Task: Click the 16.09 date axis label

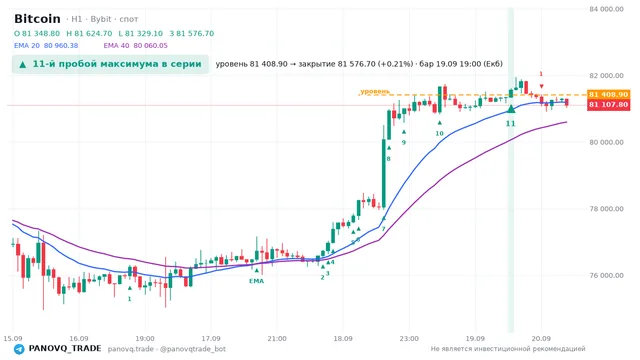Action: coord(79,339)
